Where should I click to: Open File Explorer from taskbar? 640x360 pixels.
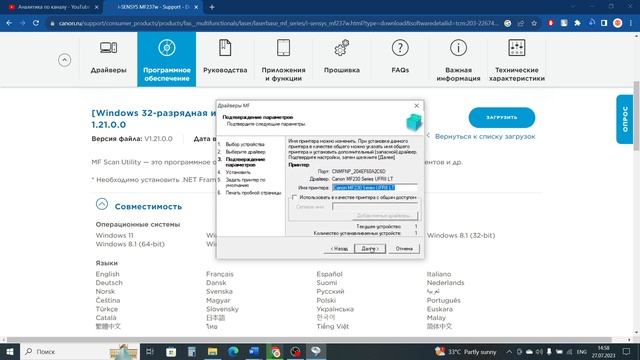coord(212,351)
